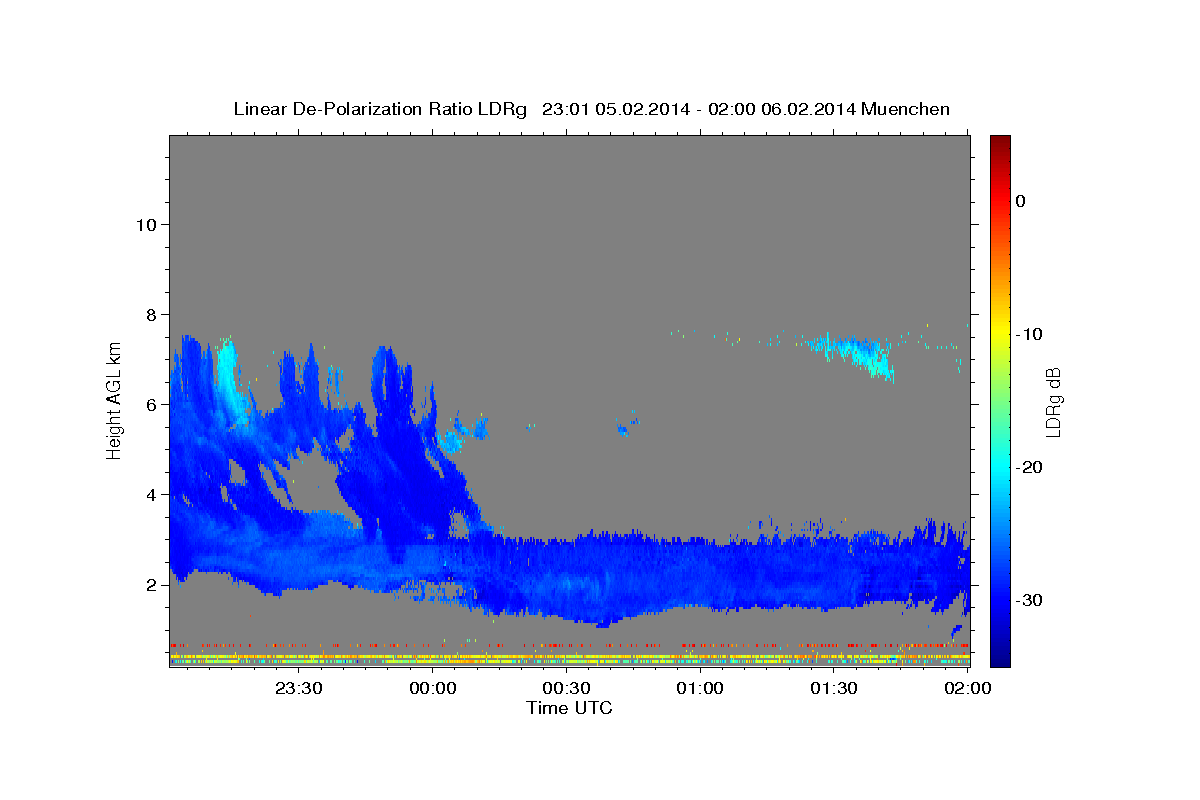Click the height tick label '6'
This screenshot has width=1200, height=800.
152,404
